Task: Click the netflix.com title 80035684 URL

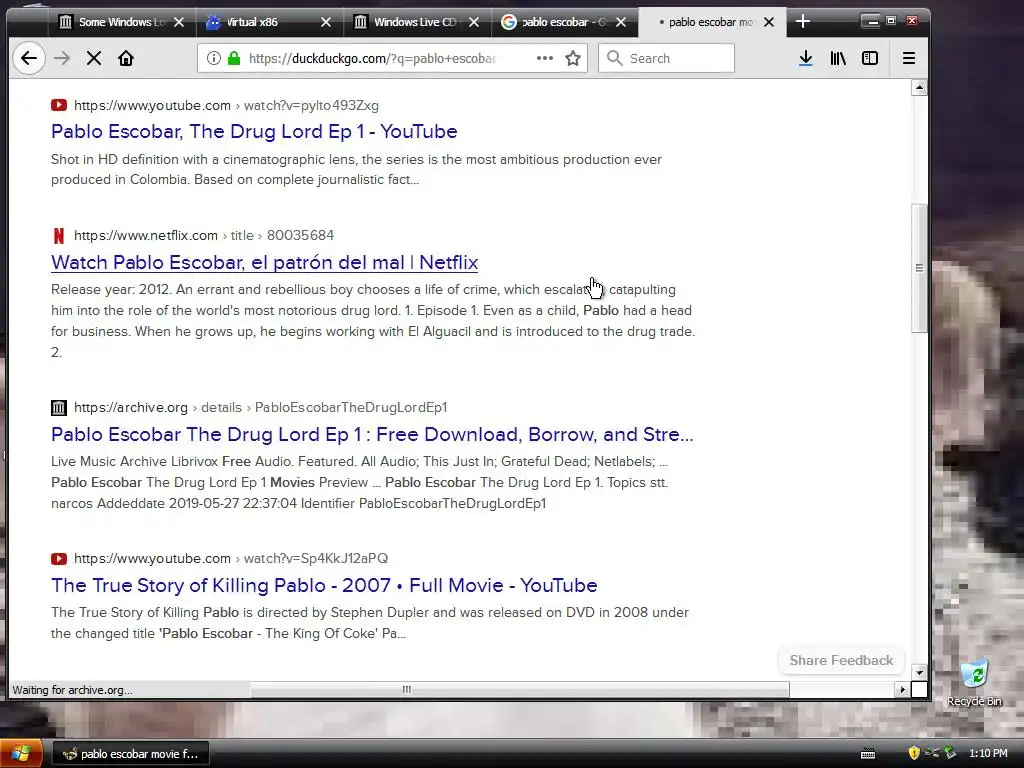Action: (204, 235)
